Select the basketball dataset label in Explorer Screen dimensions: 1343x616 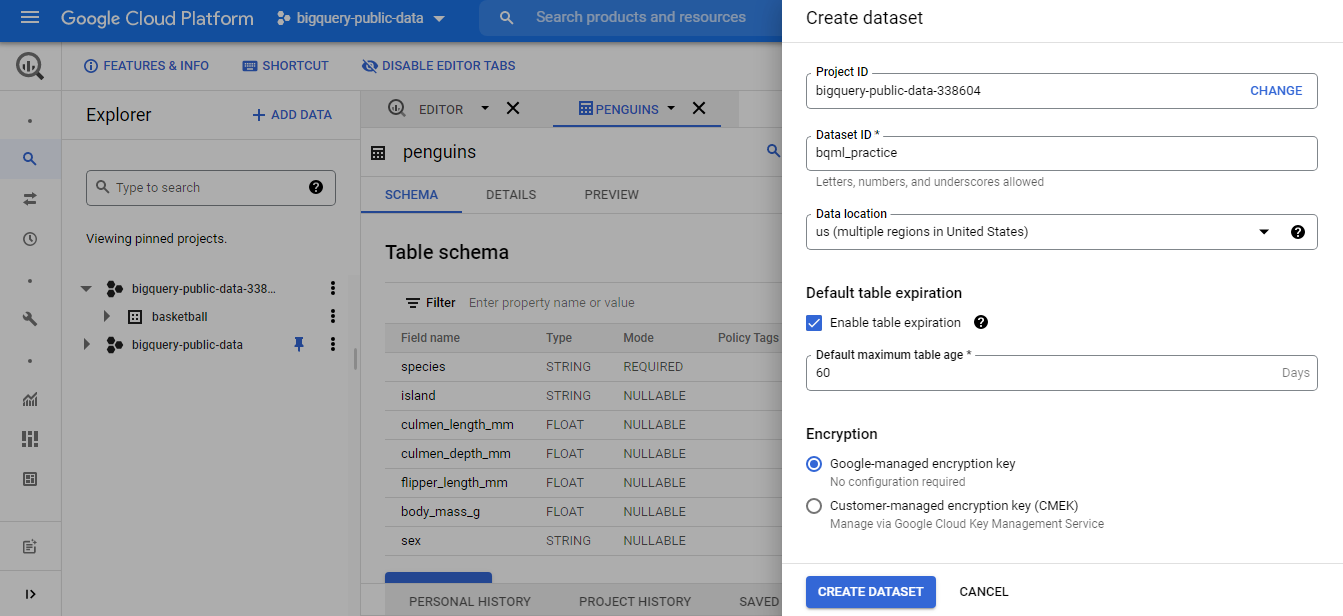pos(180,317)
